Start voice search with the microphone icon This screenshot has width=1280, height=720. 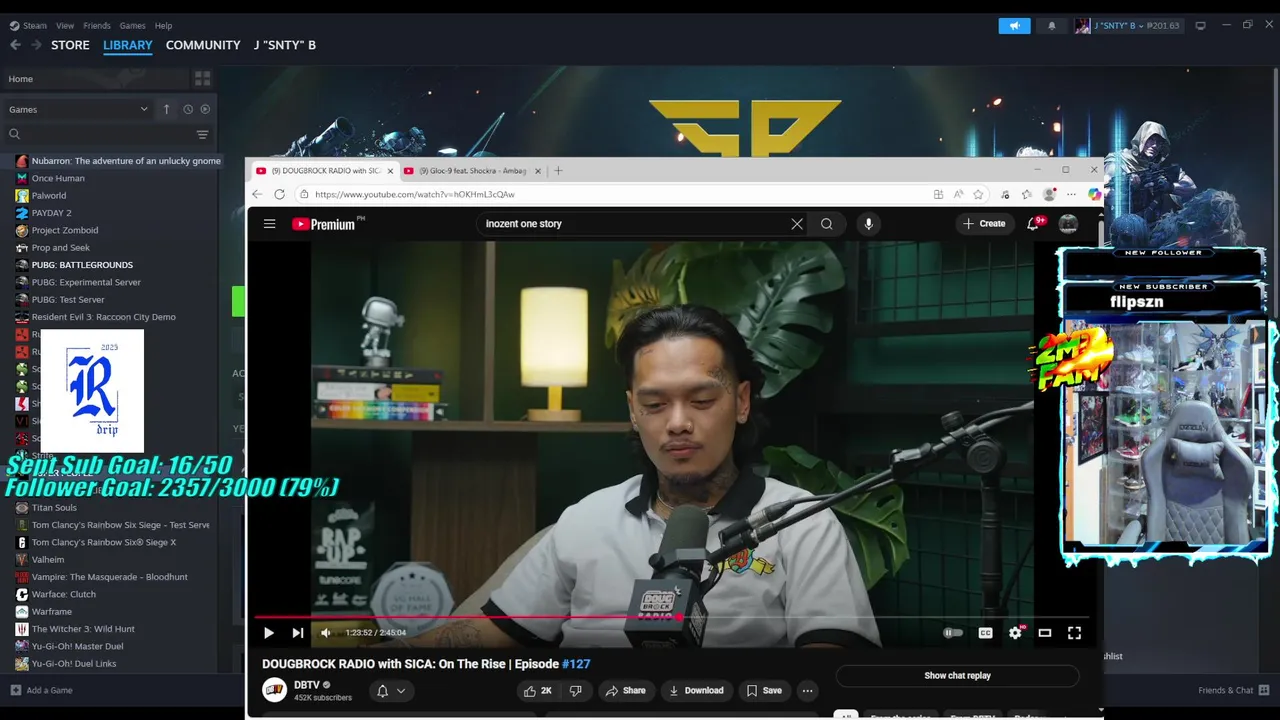[x=868, y=224]
